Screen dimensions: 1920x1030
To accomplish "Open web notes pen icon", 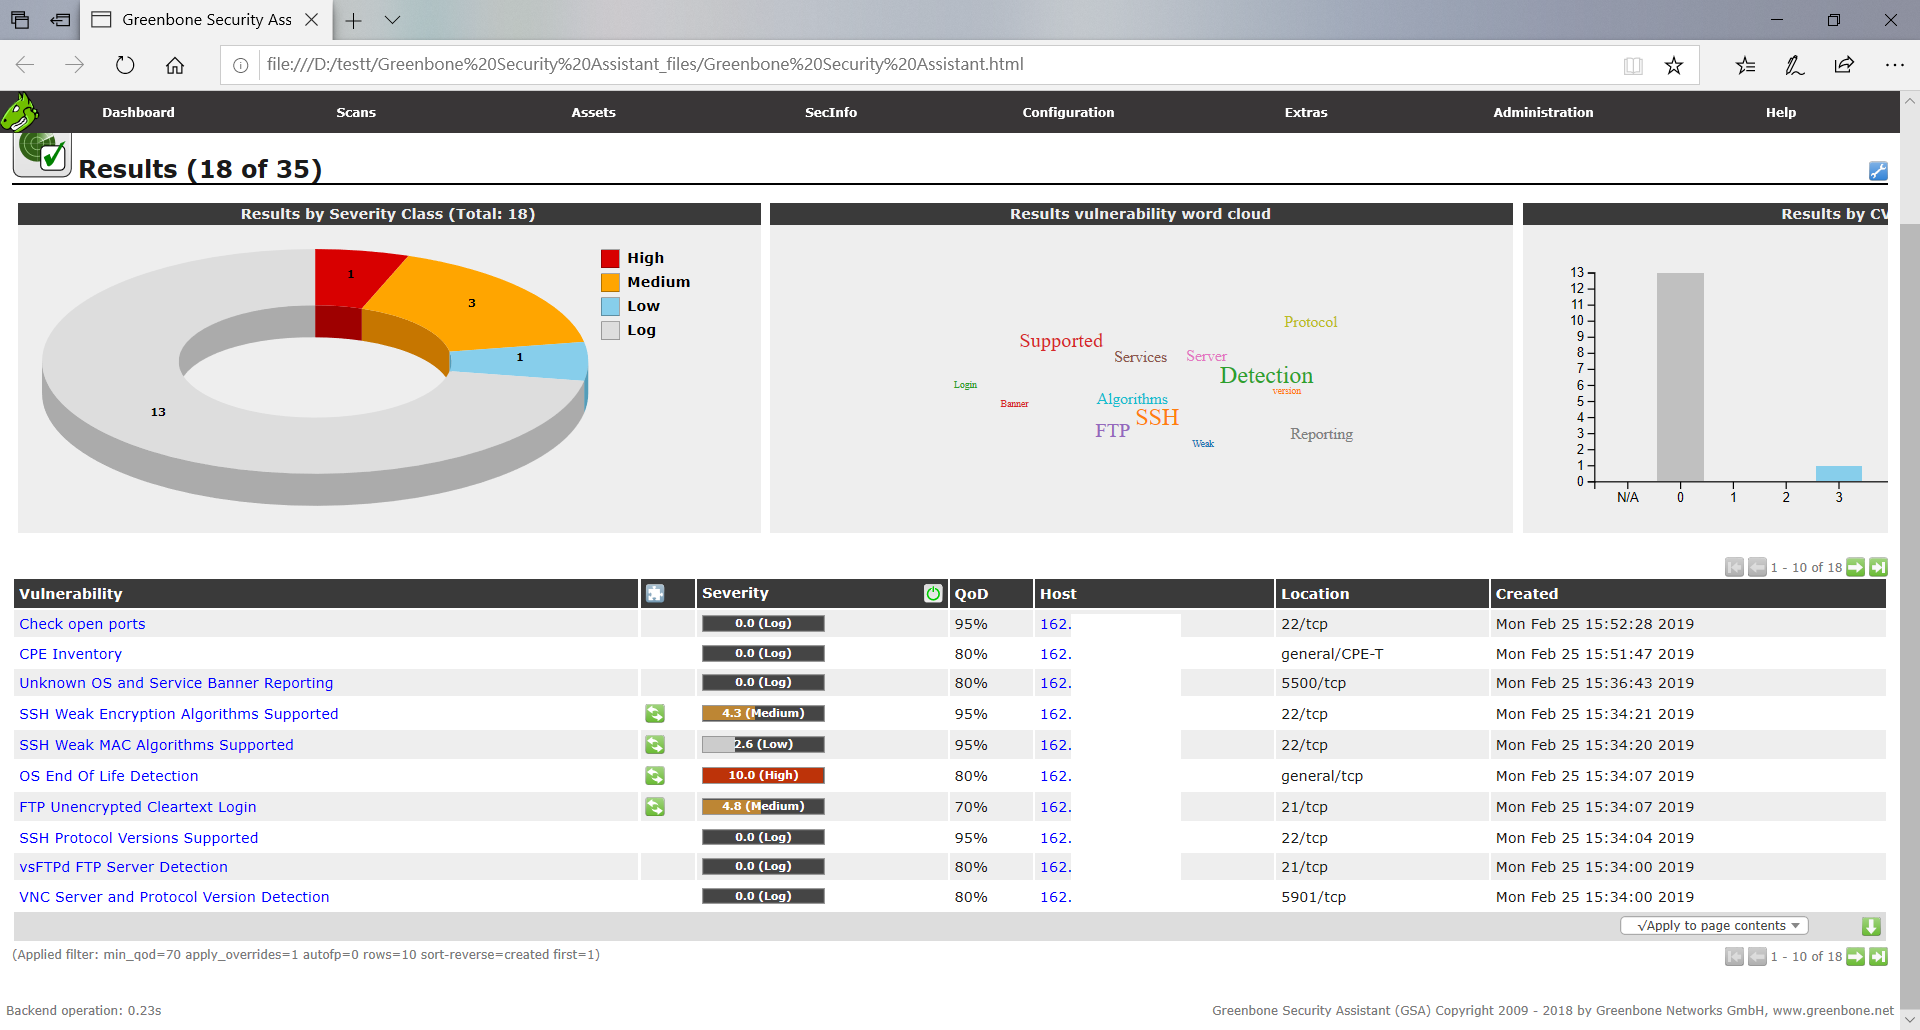I will click(1795, 65).
